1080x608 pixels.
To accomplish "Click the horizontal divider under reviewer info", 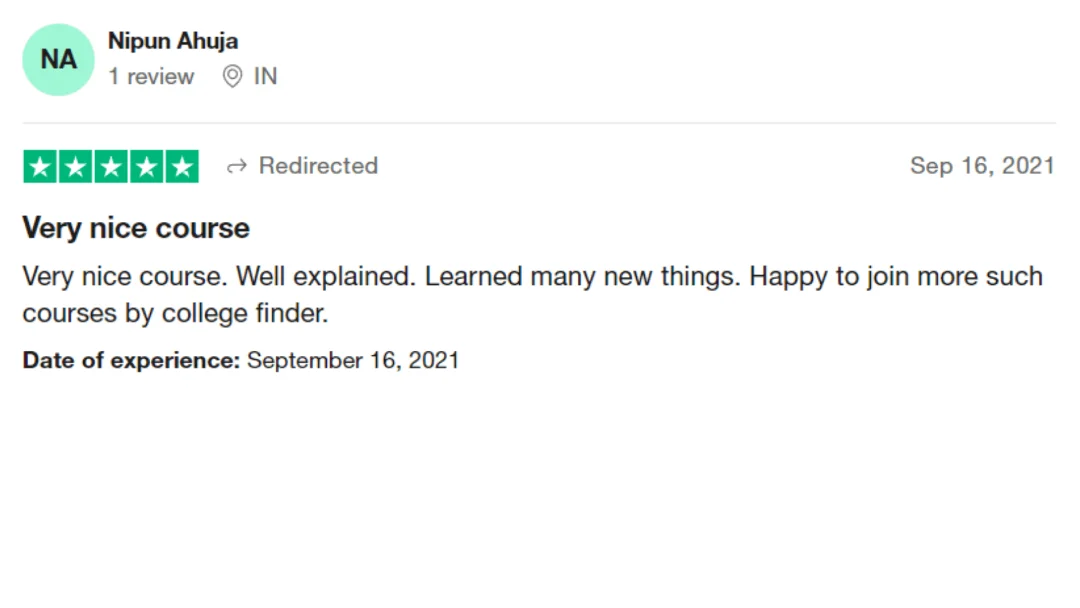I will click(539, 123).
